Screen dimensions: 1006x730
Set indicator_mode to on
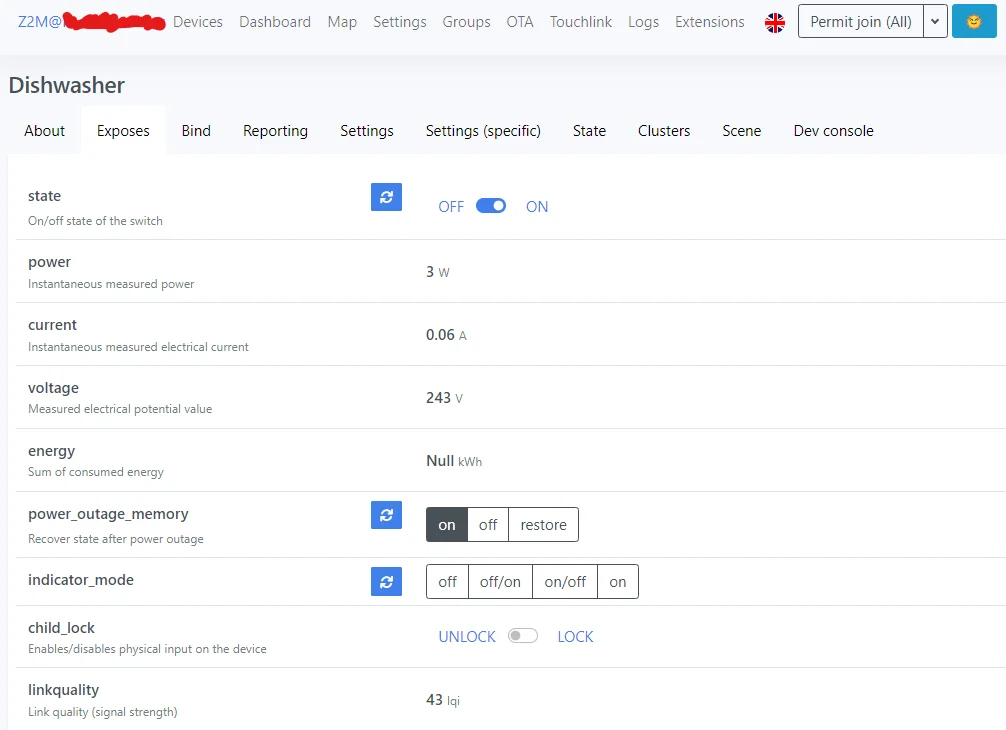coord(618,582)
